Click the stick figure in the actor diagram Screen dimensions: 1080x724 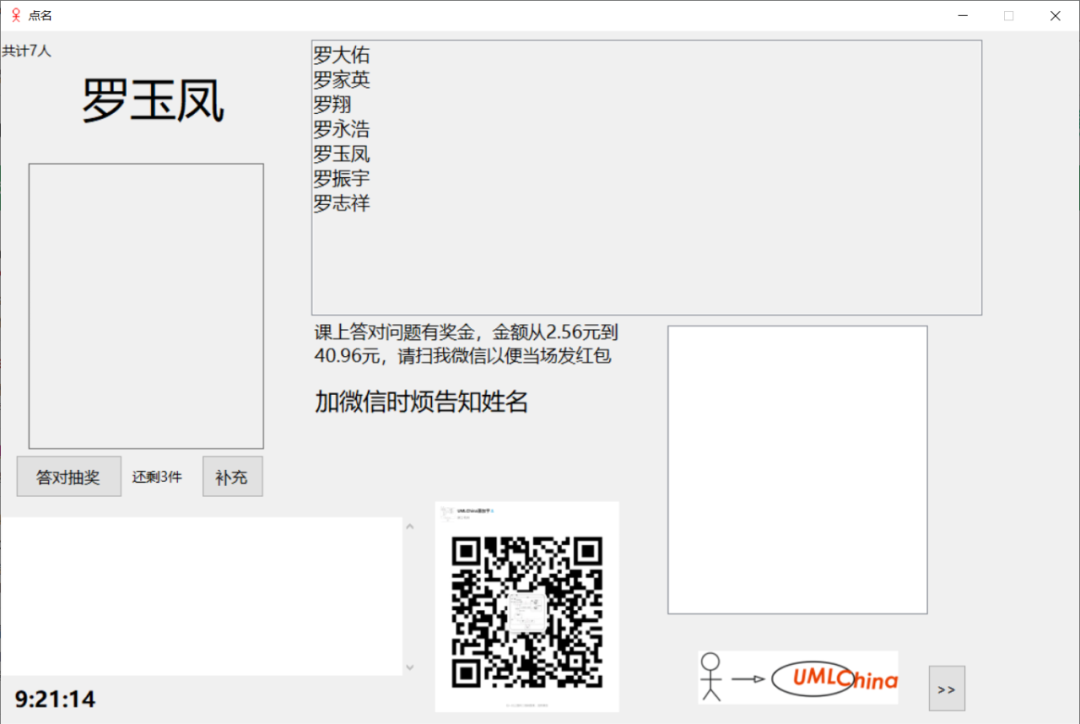[x=711, y=676]
